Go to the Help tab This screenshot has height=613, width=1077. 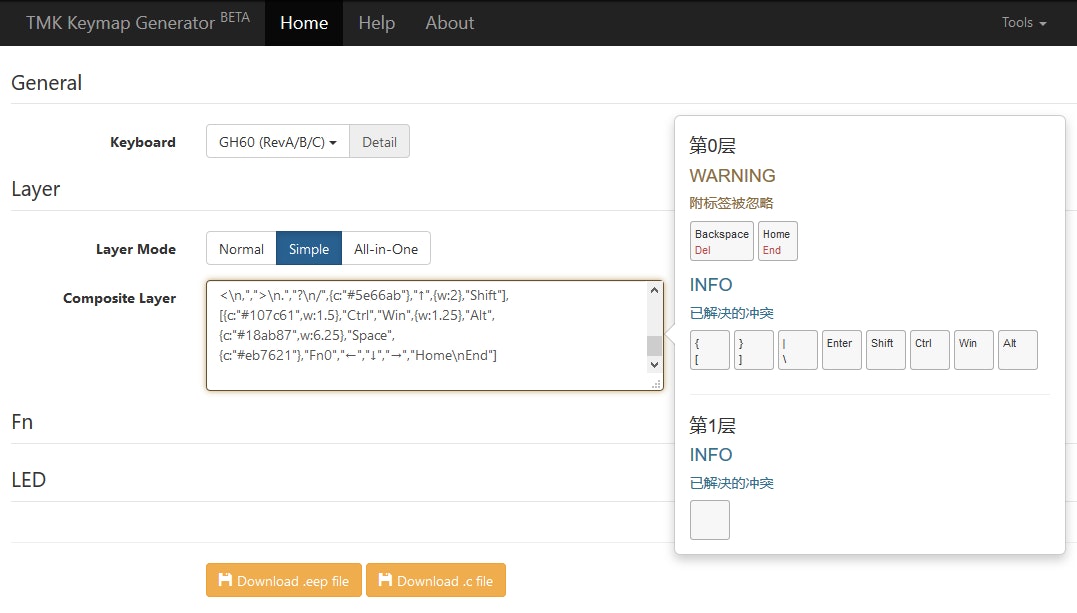coord(376,23)
